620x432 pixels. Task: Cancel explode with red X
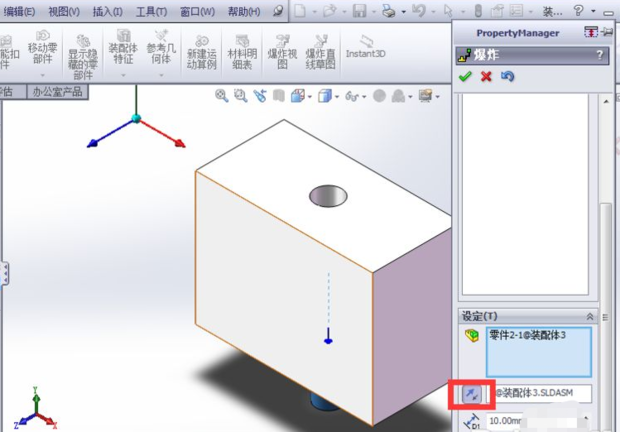coord(486,76)
